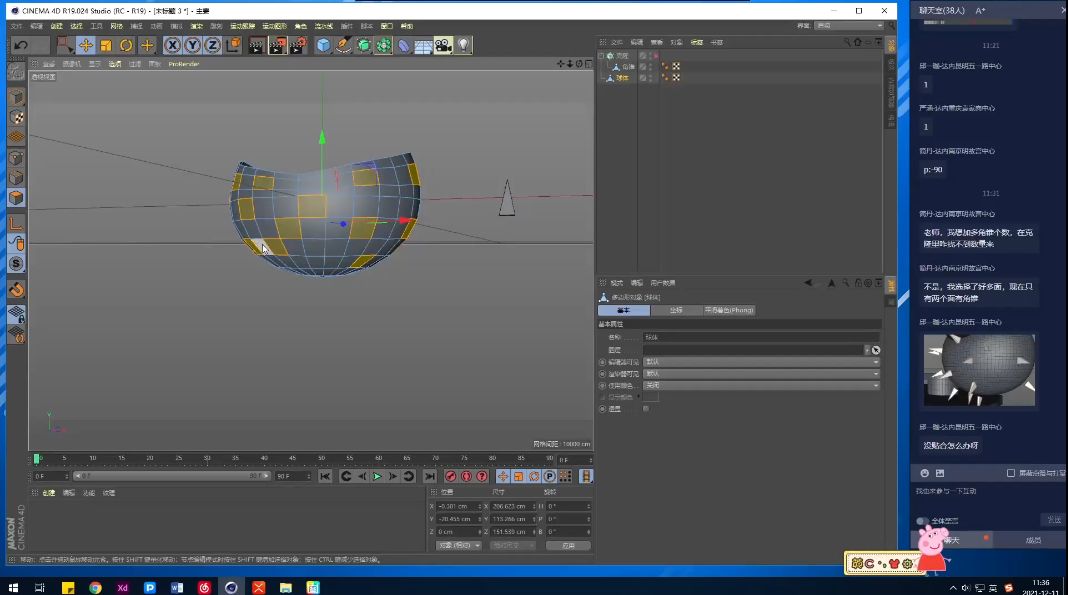Click the timeline range slider bar
The height and width of the screenshot is (595, 1068).
click(170, 476)
